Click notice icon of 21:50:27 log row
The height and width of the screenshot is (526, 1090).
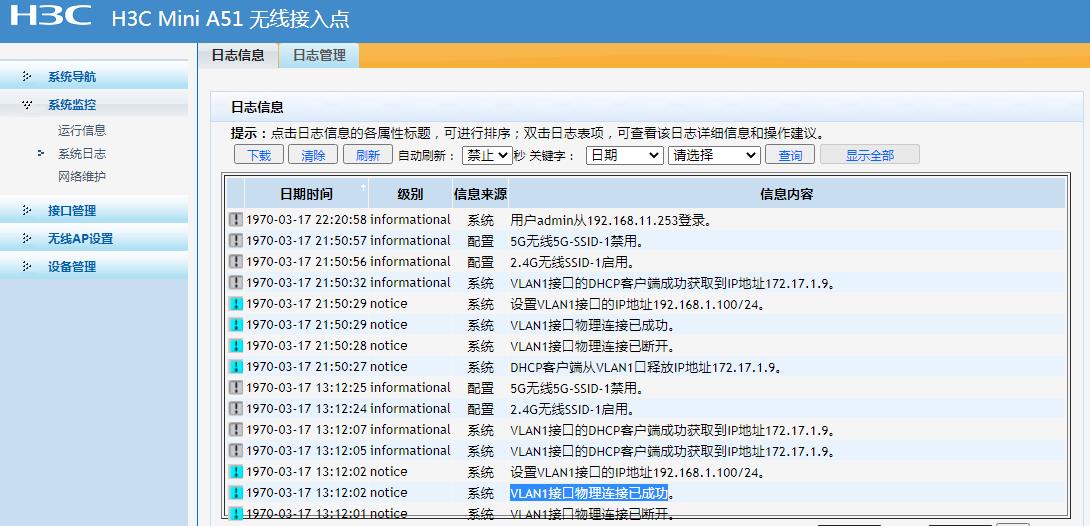click(236, 367)
